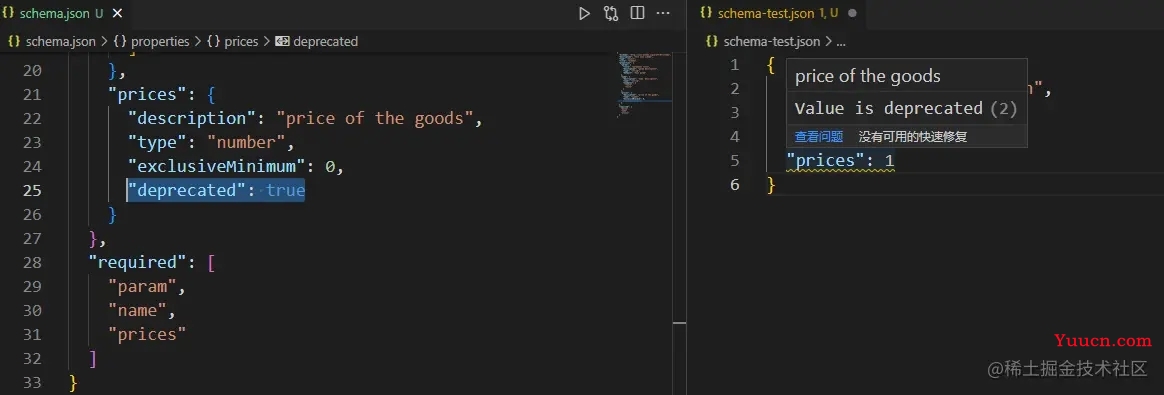Click prices breadcrumb segment
The image size is (1164, 395).
click(x=241, y=42)
